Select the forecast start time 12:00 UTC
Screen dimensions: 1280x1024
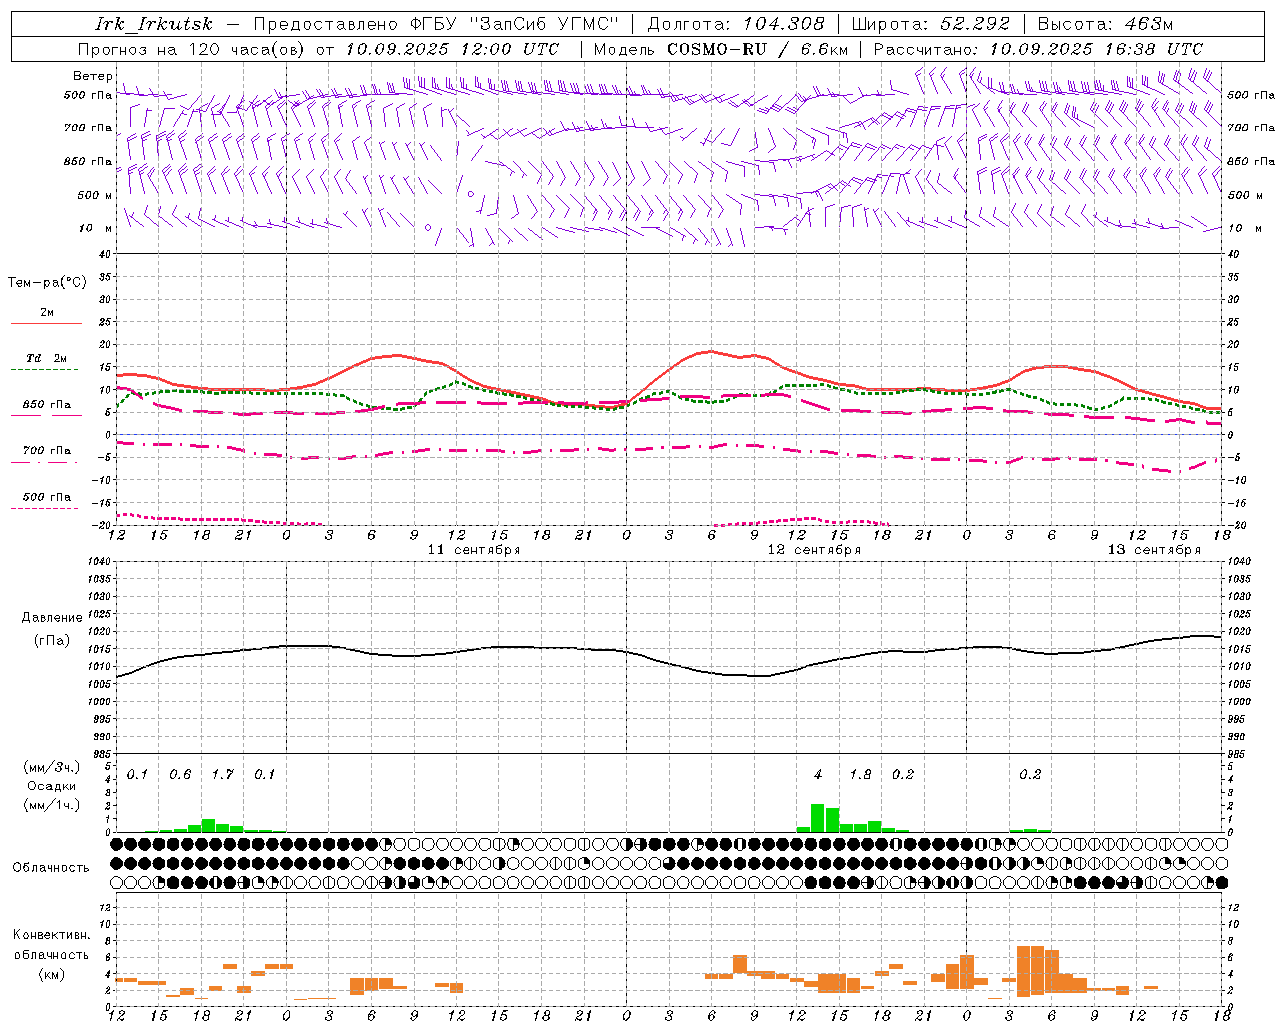510,49
